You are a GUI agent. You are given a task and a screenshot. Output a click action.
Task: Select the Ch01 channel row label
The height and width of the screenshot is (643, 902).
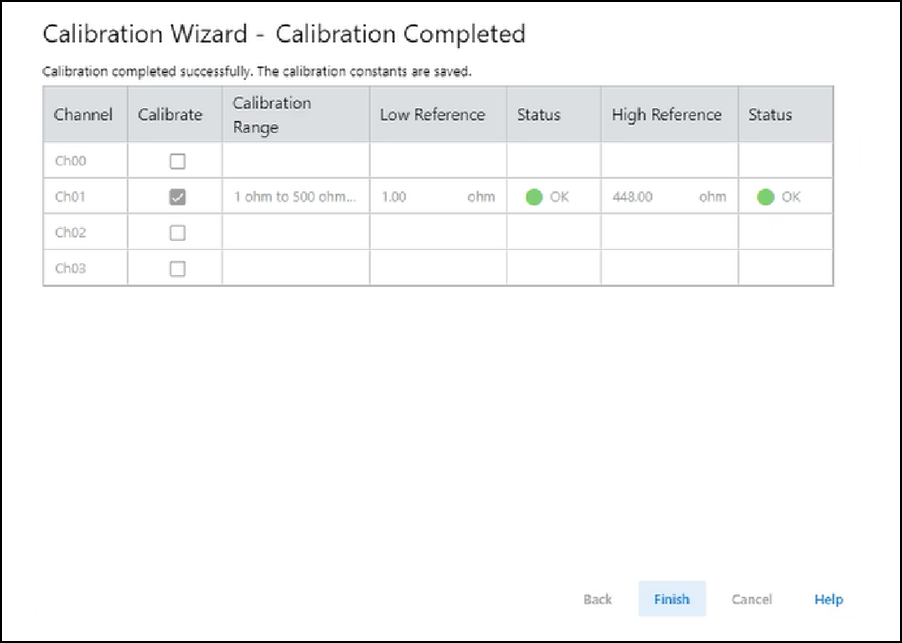coord(70,197)
